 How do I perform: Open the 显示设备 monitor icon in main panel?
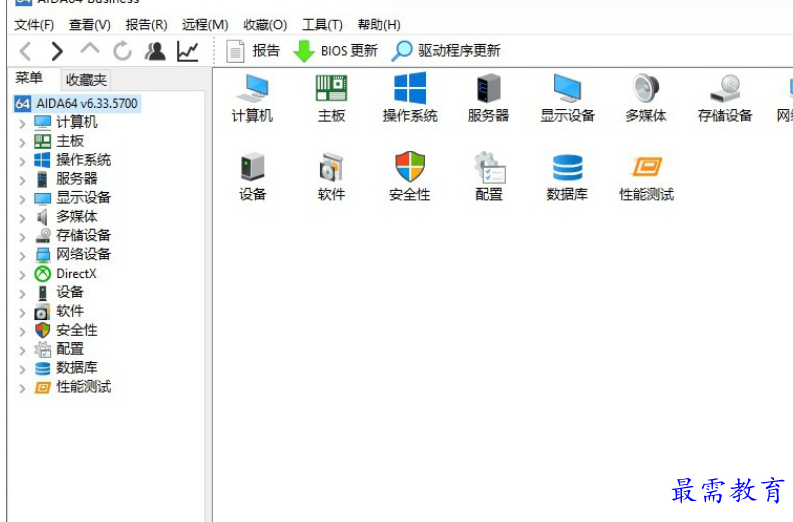point(567,98)
